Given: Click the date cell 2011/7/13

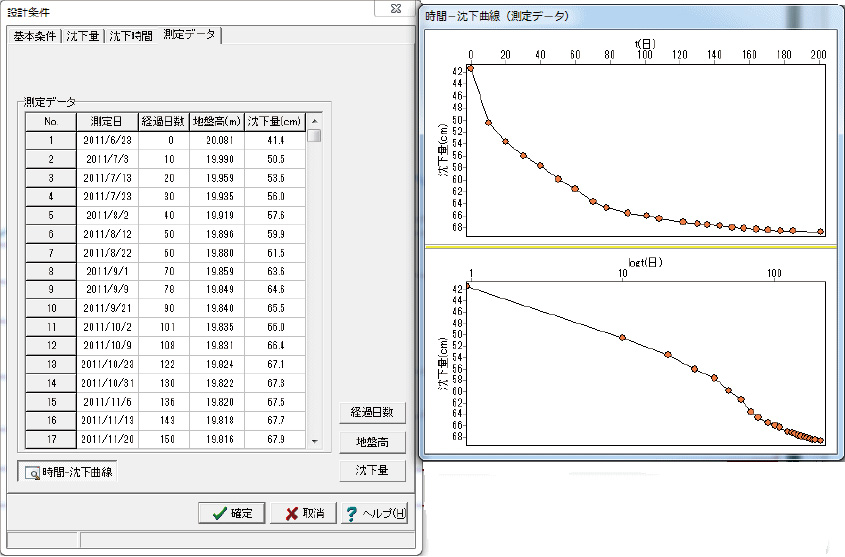Looking at the screenshot, I should click(x=107, y=178).
